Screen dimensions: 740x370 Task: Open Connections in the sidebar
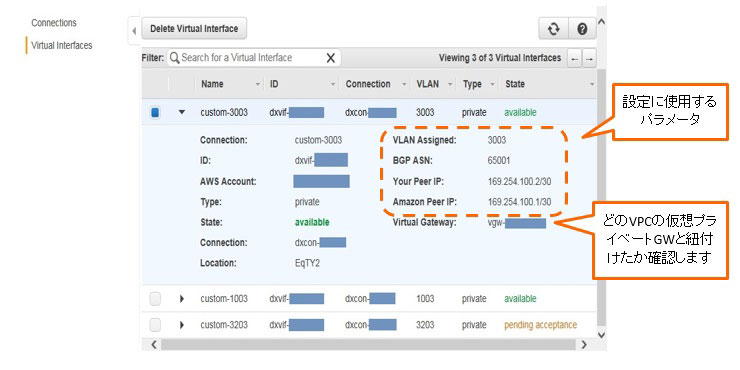(x=54, y=23)
